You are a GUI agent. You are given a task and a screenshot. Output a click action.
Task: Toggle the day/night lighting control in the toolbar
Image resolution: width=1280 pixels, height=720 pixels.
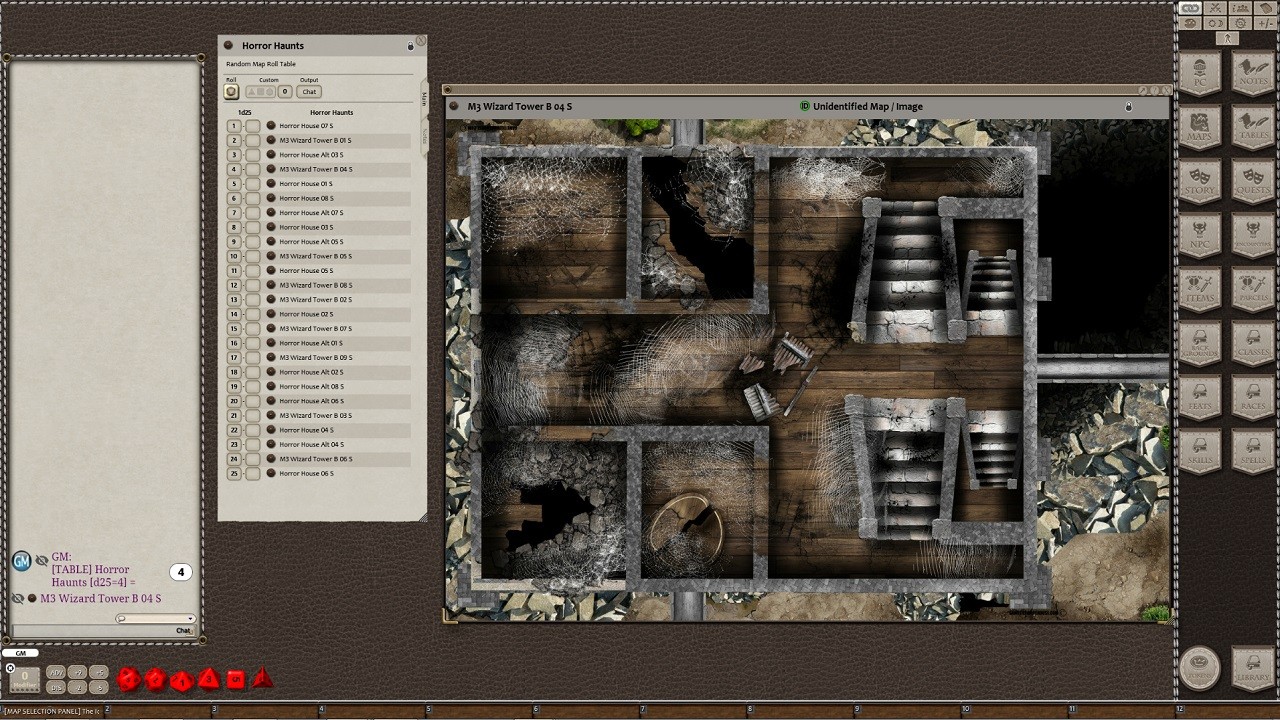coord(1215,24)
